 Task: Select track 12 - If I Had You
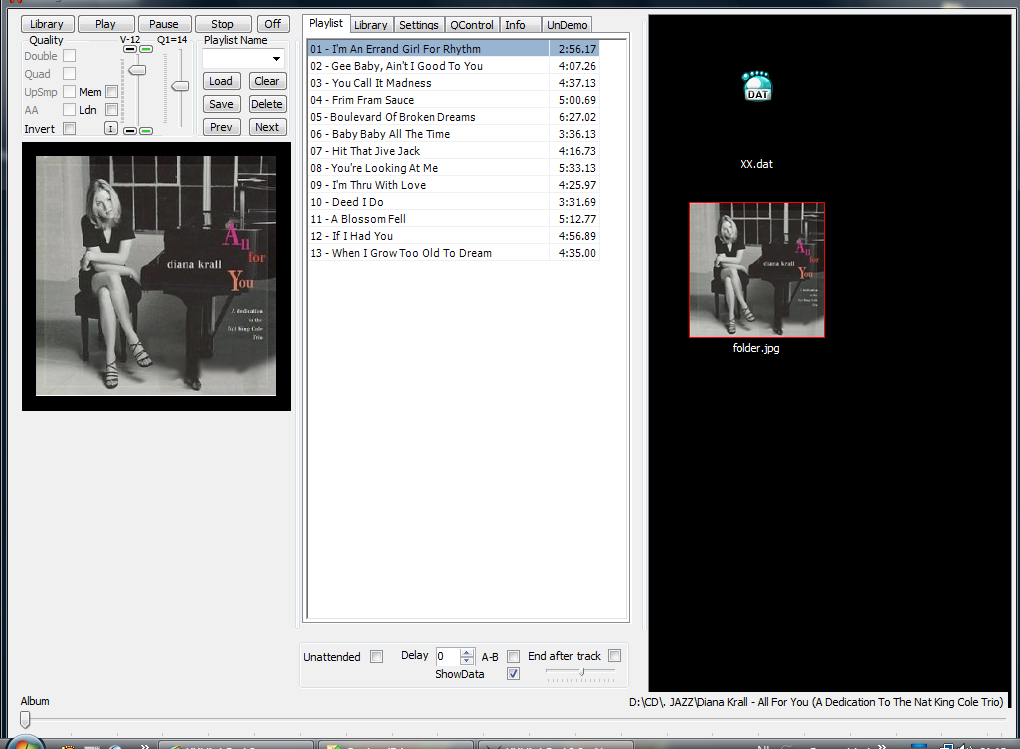click(x=453, y=236)
